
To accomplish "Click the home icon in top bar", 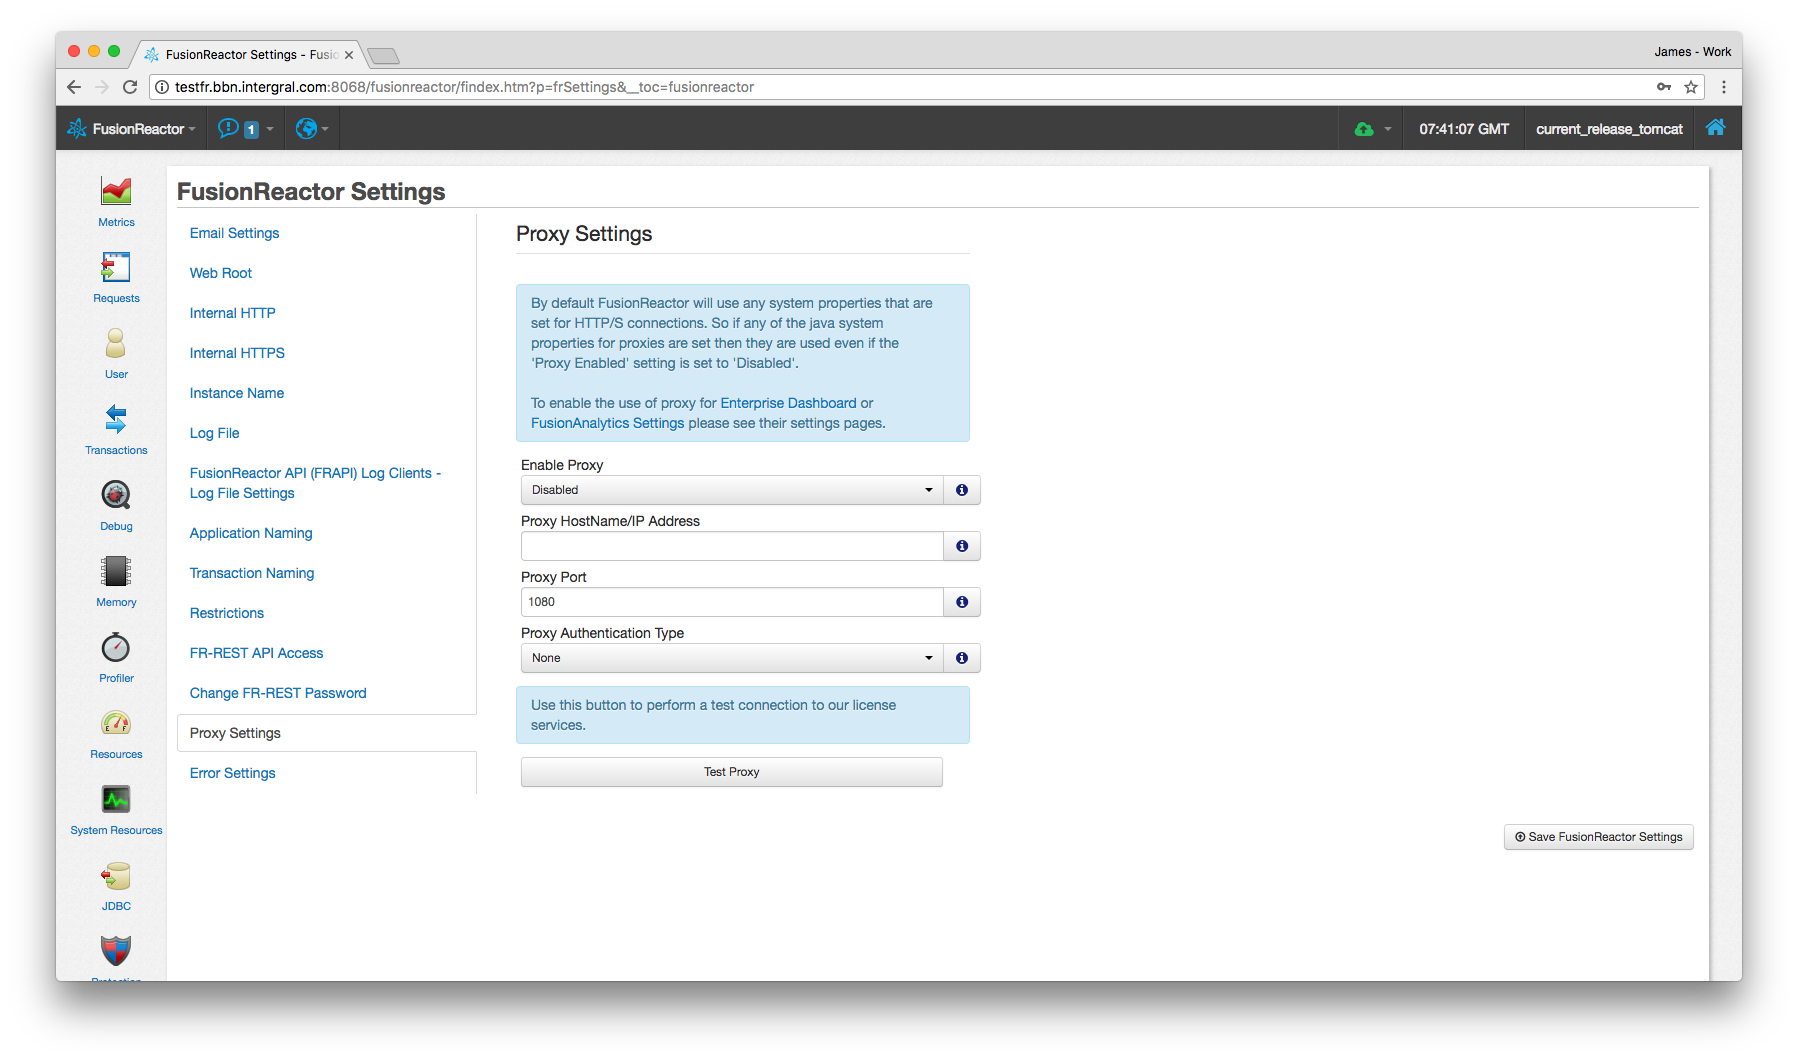I will click(1716, 128).
